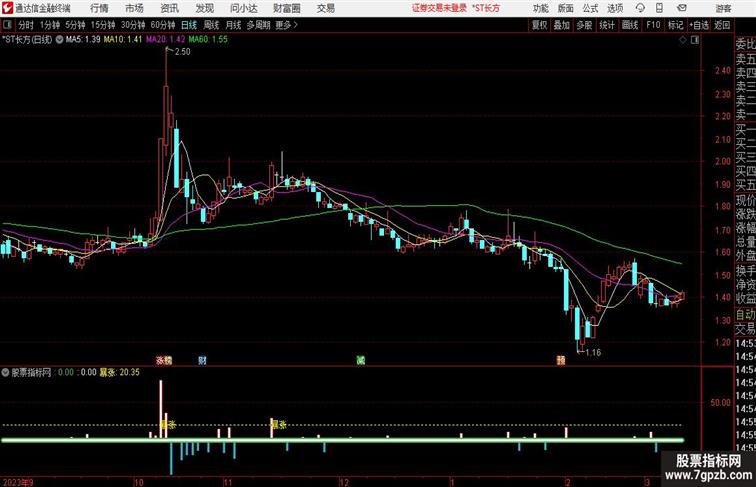Viewport: 756px width, 487px height.
Task: Open the 资讯 menu
Action: click(x=169, y=8)
